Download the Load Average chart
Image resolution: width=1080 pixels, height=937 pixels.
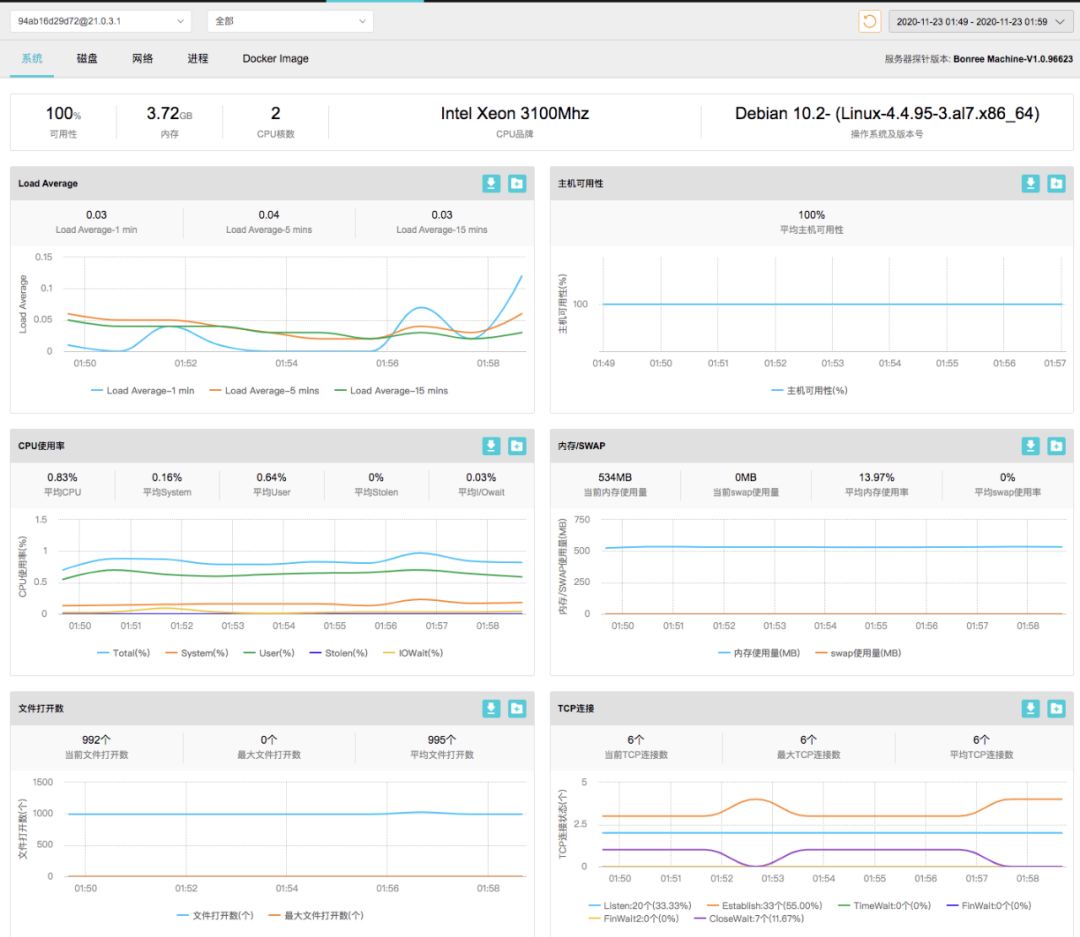[x=491, y=183]
